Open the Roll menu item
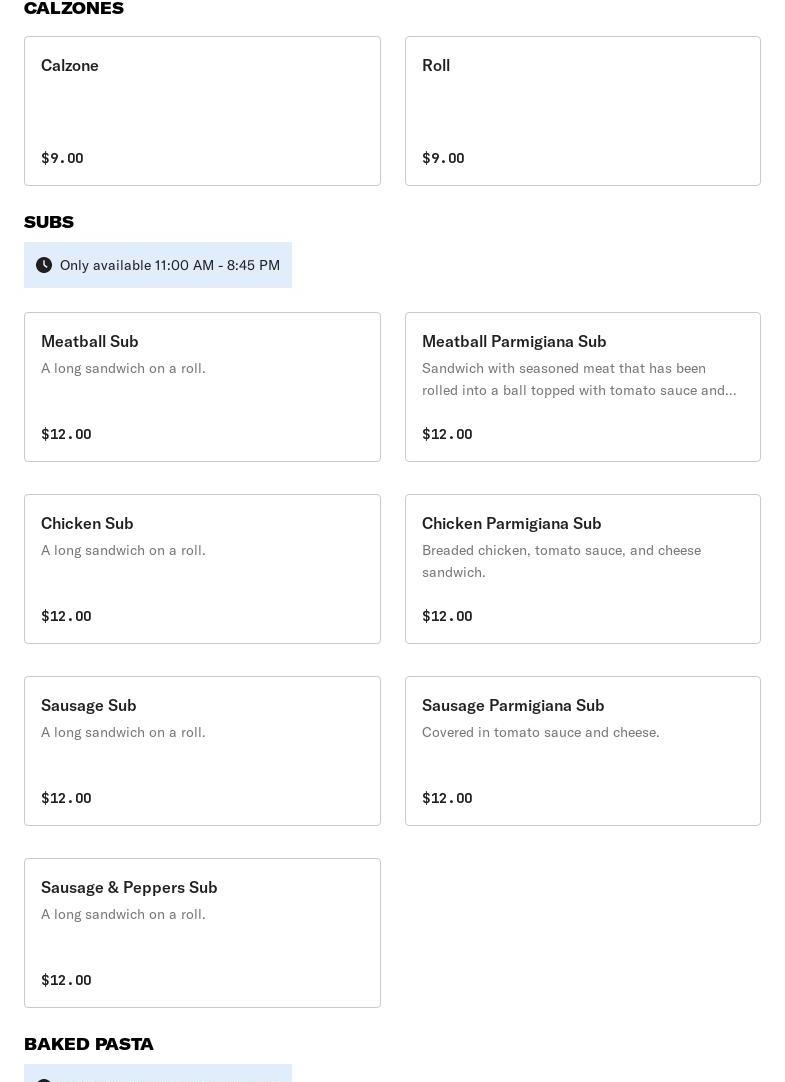The height and width of the screenshot is (1082, 785). pos(582,111)
